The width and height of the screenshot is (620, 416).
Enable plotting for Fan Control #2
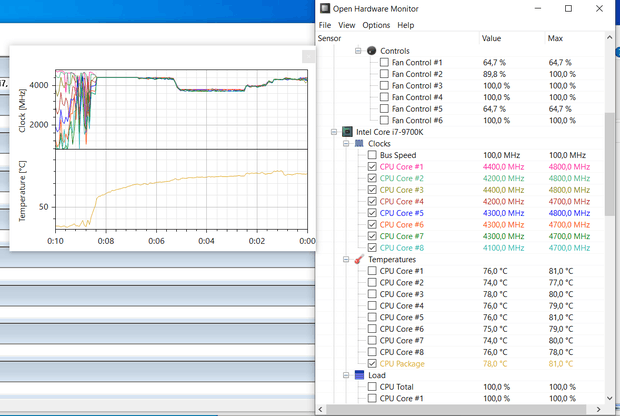coord(385,74)
